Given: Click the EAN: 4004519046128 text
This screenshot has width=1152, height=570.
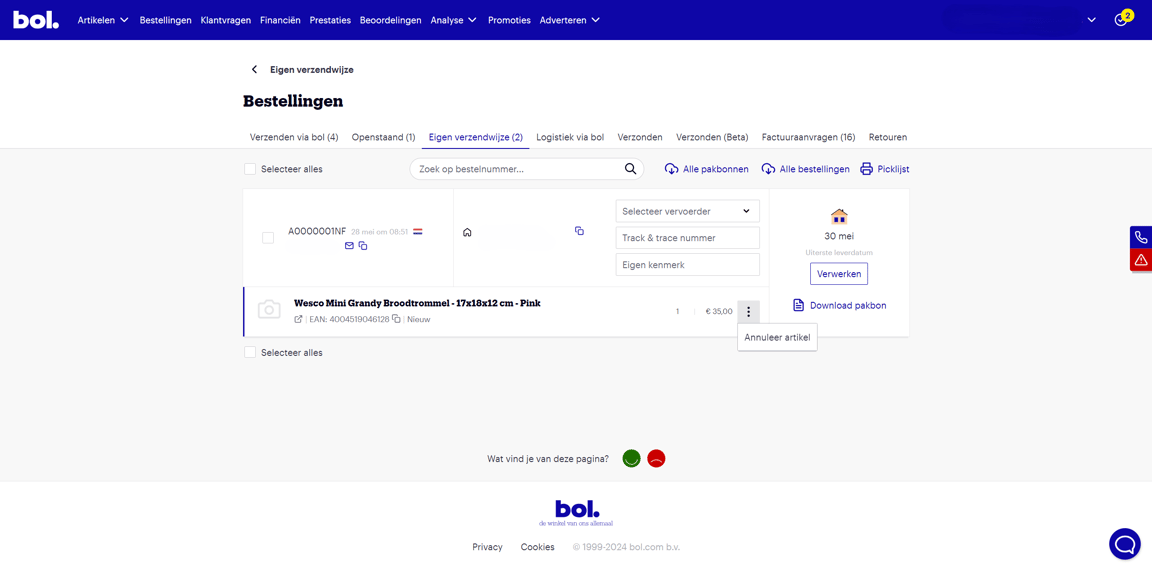Looking at the screenshot, I should [347, 320].
